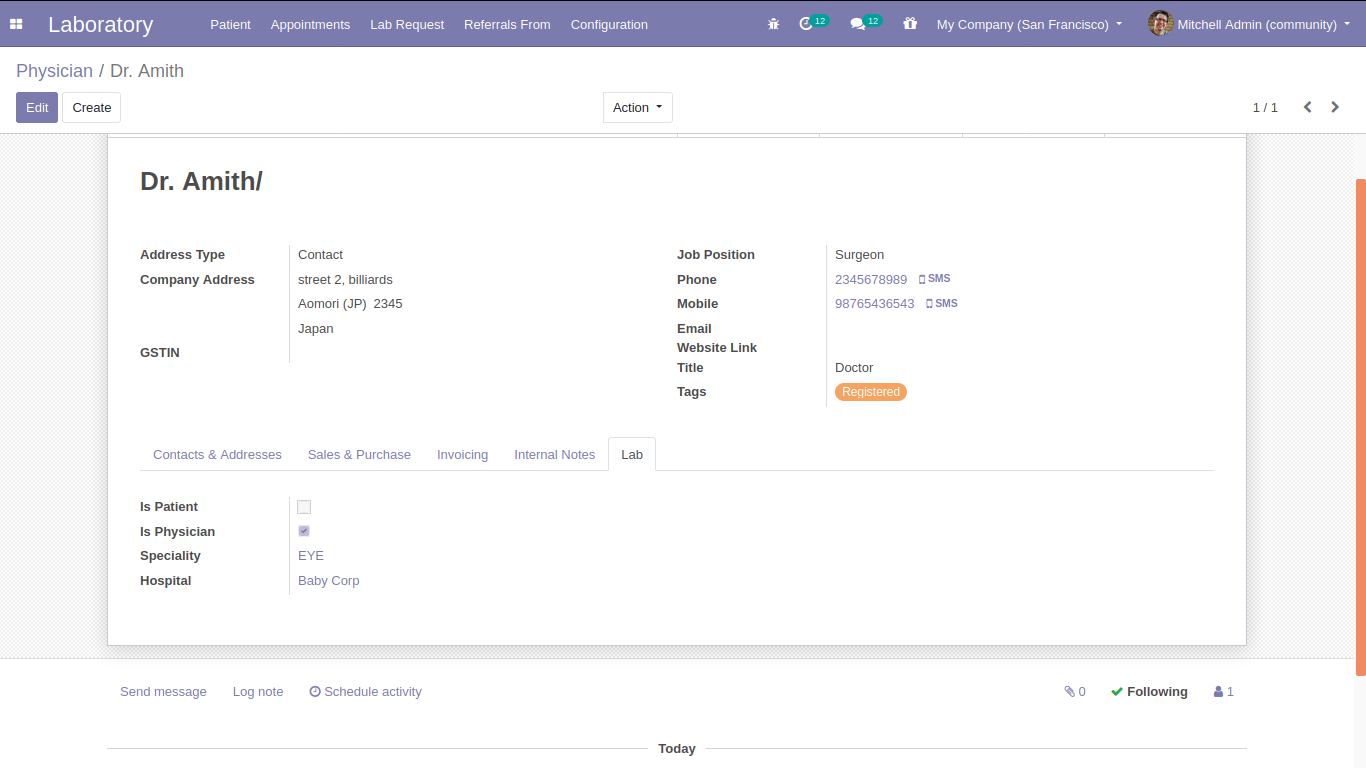Click the Dr. Amith/ record title
The width and height of the screenshot is (1366, 768).
[201, 181]
